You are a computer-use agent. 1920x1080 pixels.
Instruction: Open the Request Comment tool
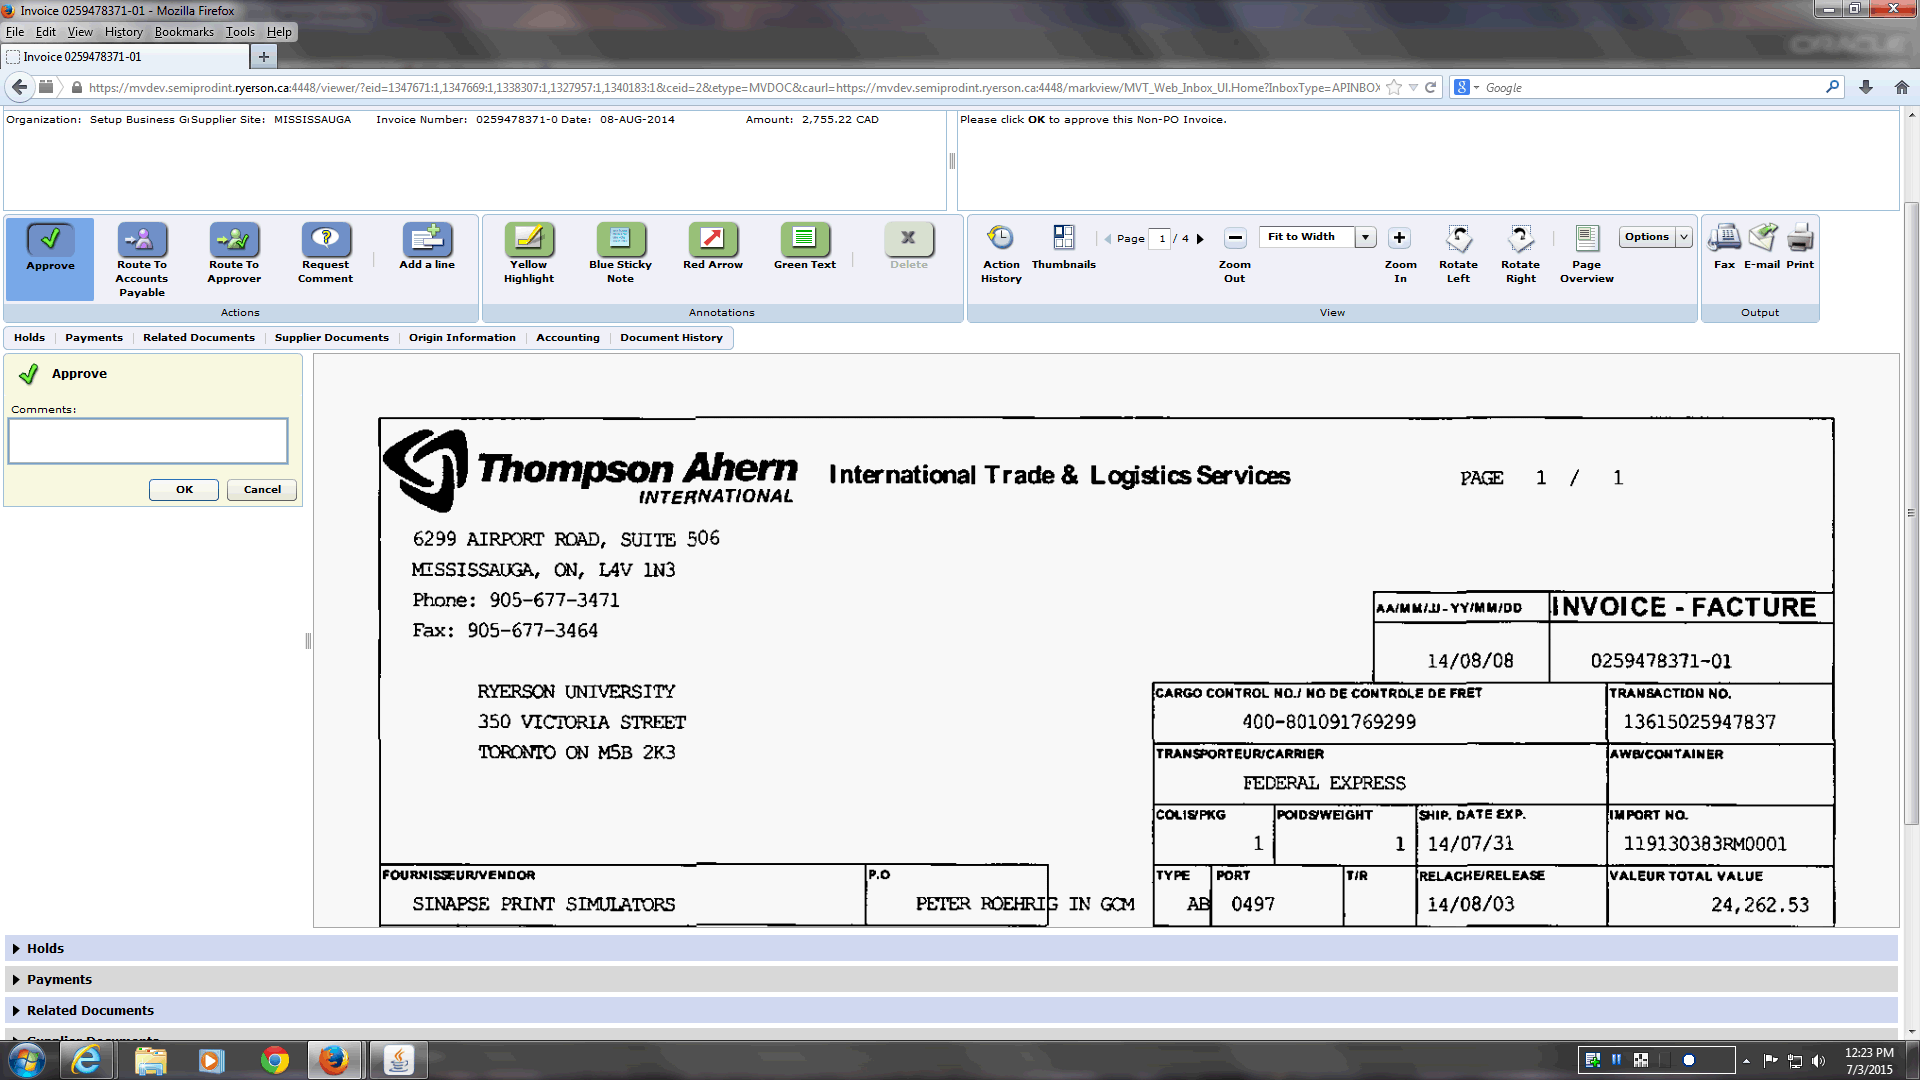[x=326, y=240]
